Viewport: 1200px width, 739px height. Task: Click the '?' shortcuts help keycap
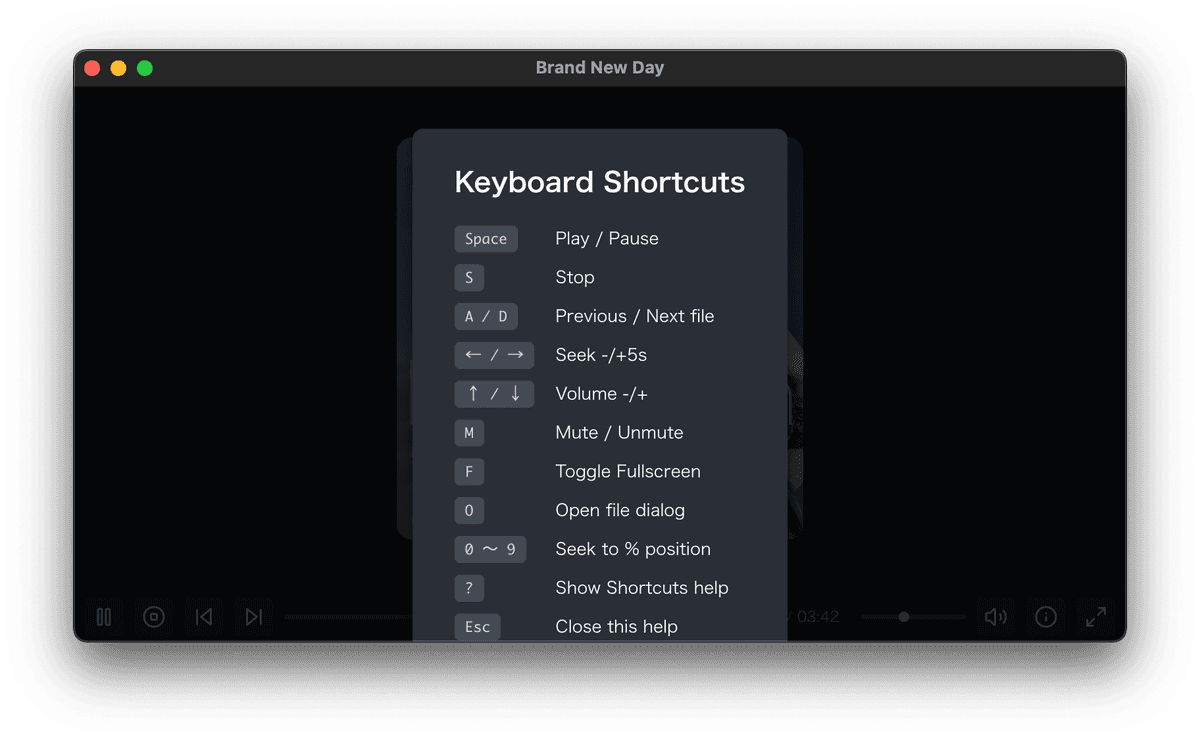[469, 588]
